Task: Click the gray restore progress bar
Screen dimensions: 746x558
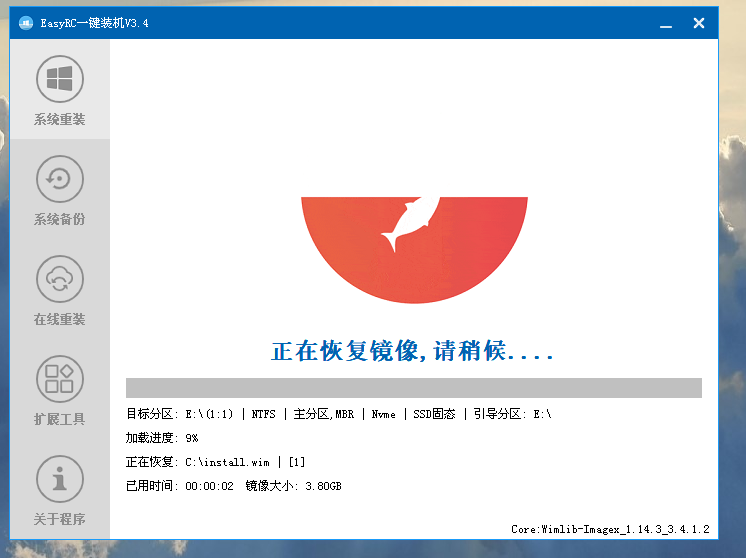Action: [x=413, y=388]
